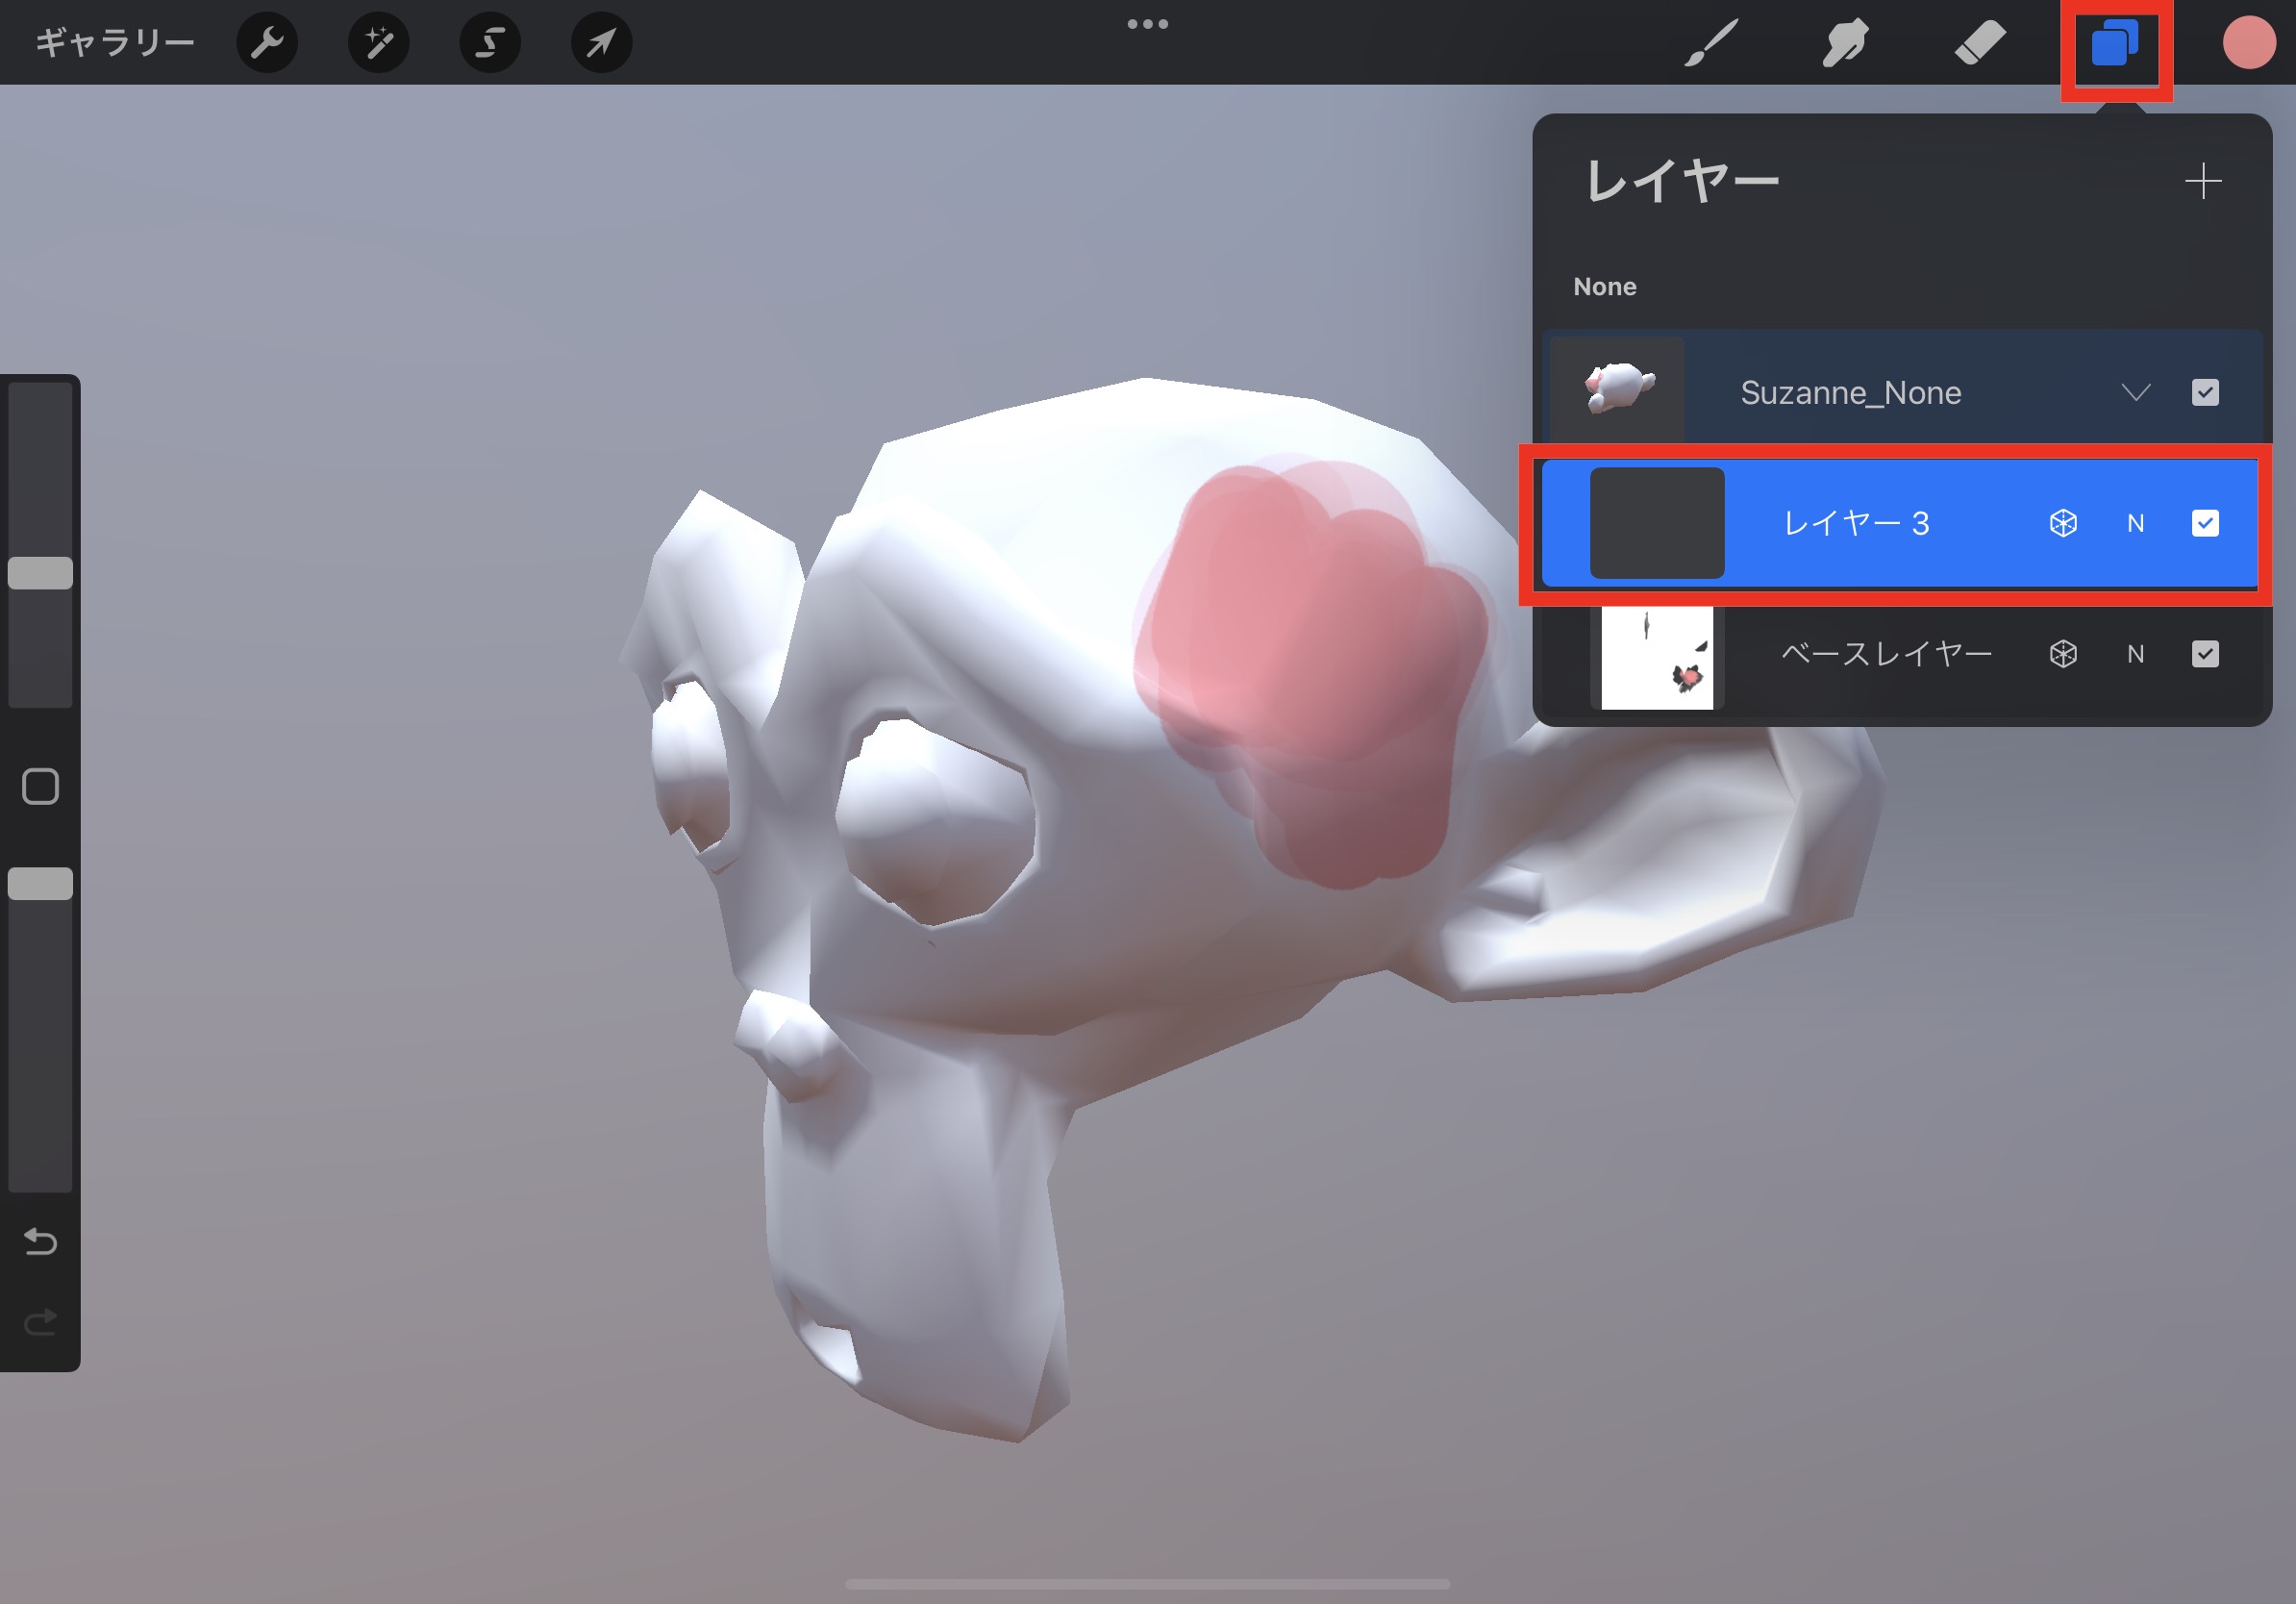Viewport: 2296px width, 1604px height.
Task: Tap the None material label
Action: 1605,287
